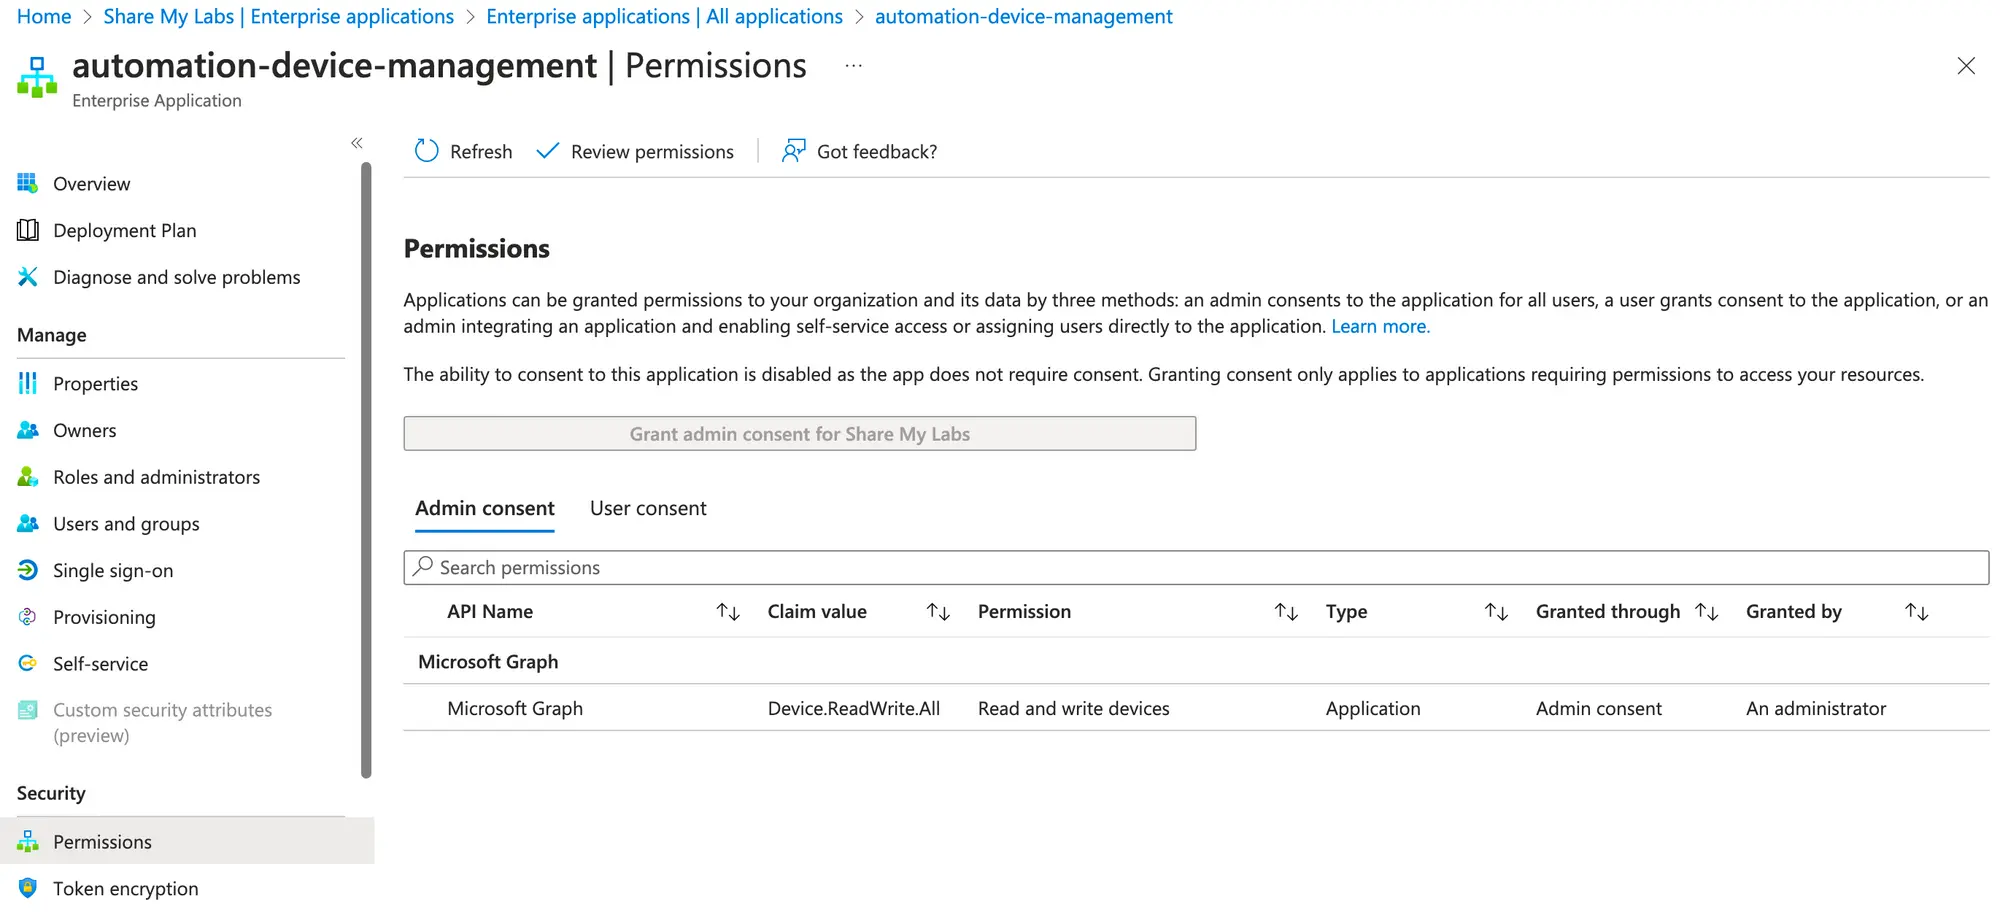Go to Home breadcrumb link
The width and height of the screenshot is (2000, 915).
44,17
